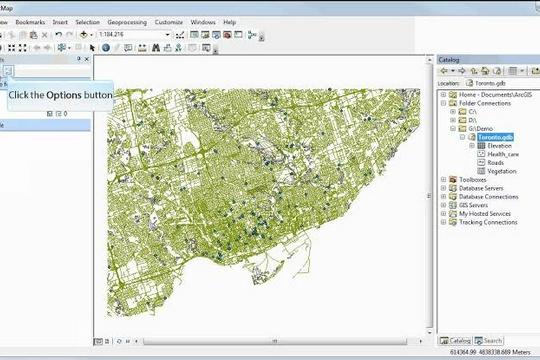The height and width of the screenshot is (360, 540).
Task: Open Select Features tool dropdown arrow
Action: point(69,48)
